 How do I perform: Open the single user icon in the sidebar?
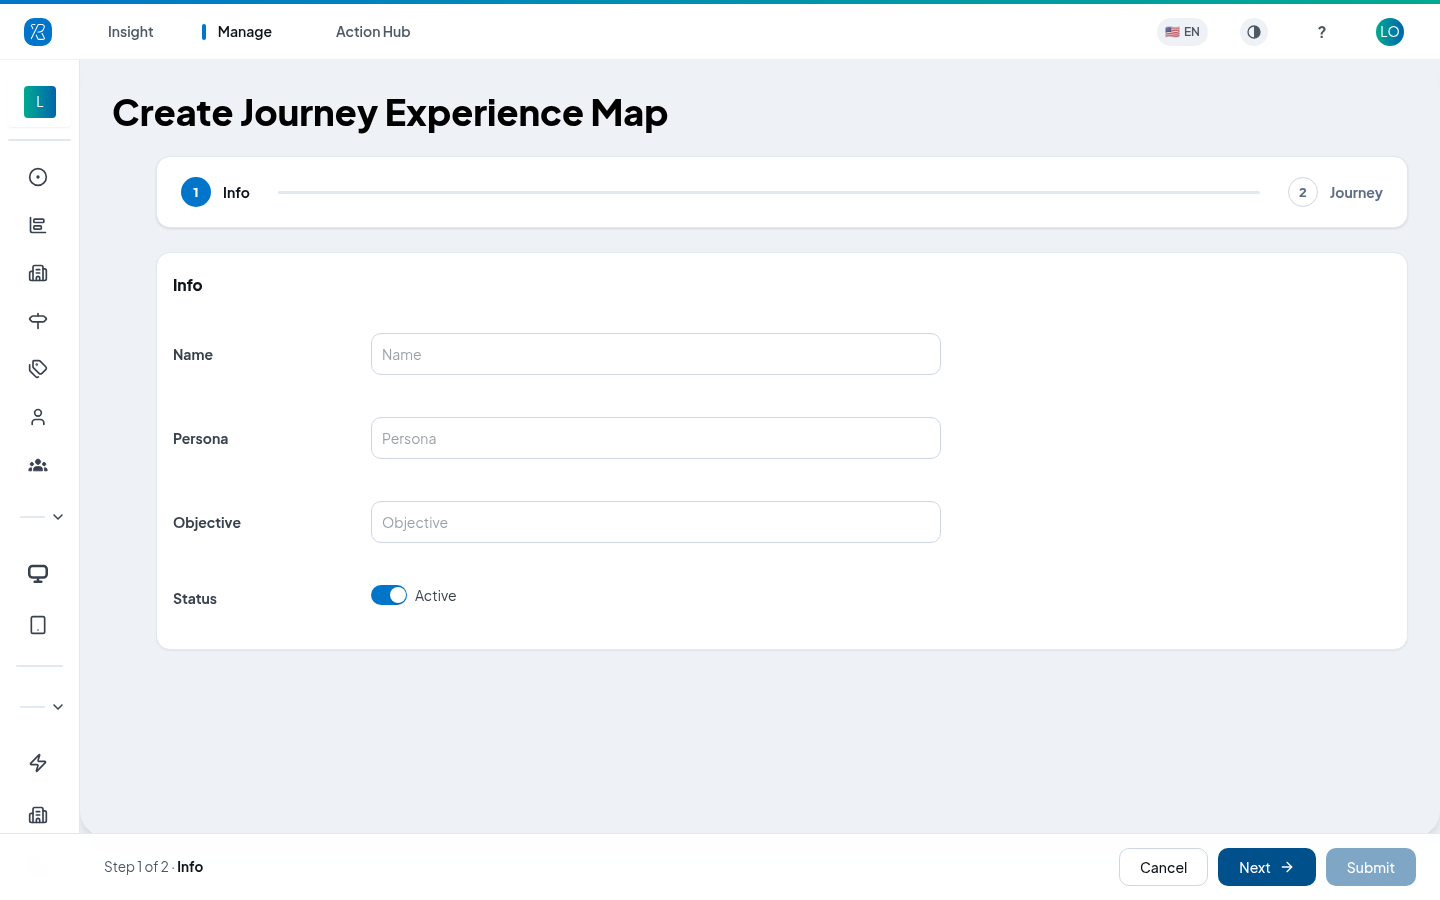38,417
